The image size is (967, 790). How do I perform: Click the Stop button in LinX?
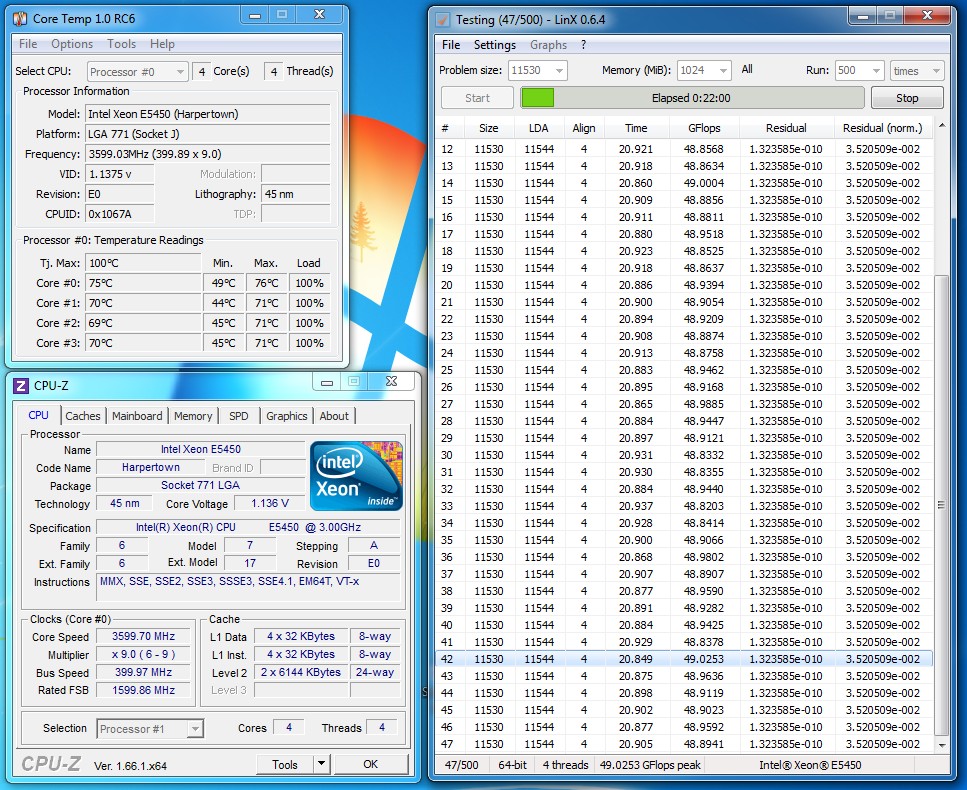click(907, 98)
